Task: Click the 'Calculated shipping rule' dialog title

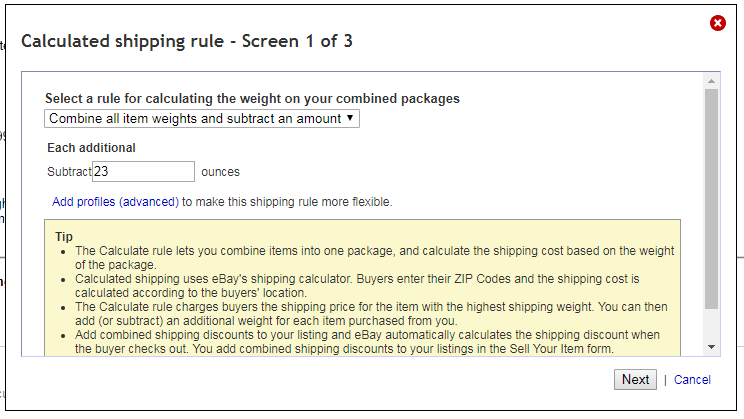Action: point(187,41)
